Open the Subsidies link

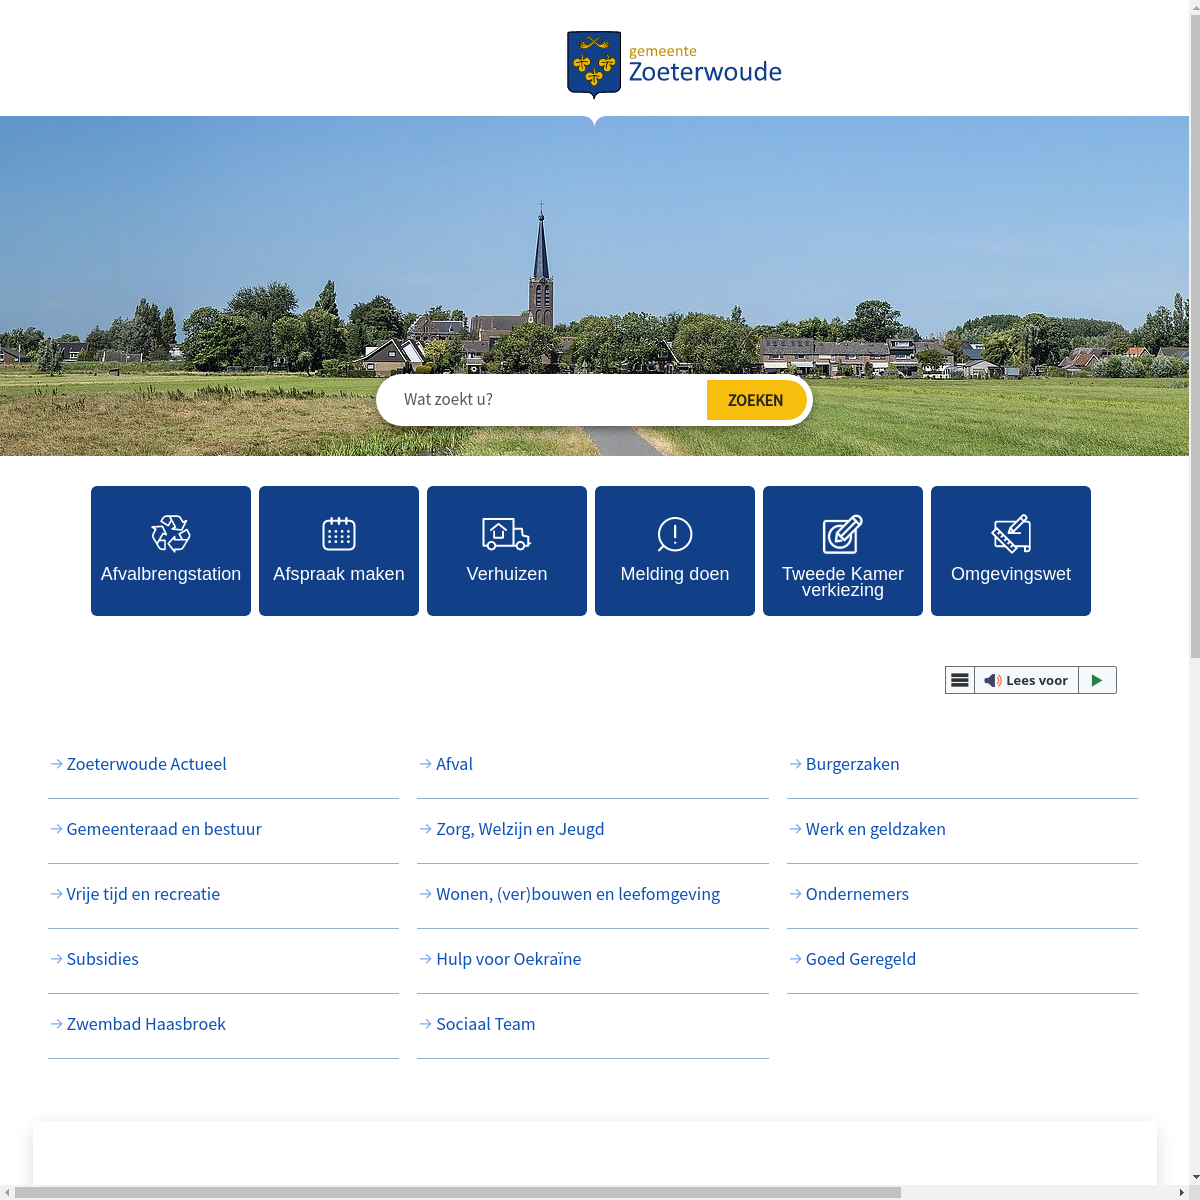(x=103, y=959)
